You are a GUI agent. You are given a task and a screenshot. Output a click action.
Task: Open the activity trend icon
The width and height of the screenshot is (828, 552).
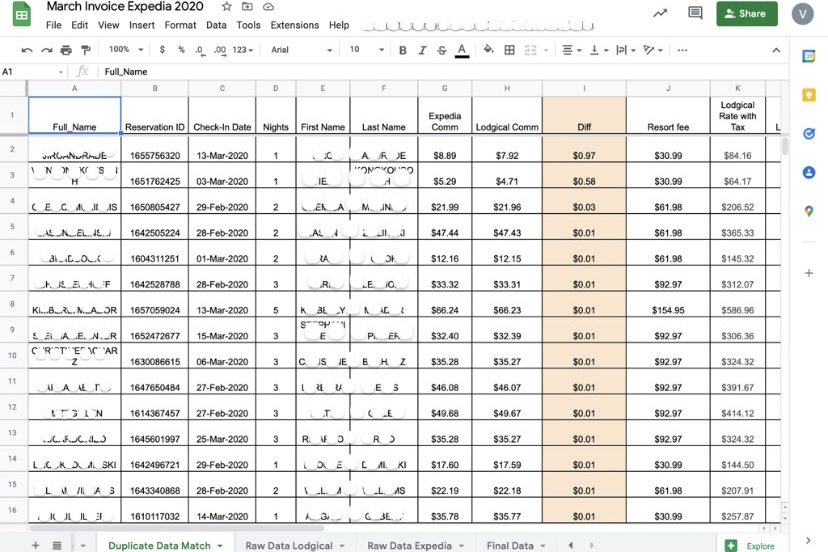tap(660, 13)
